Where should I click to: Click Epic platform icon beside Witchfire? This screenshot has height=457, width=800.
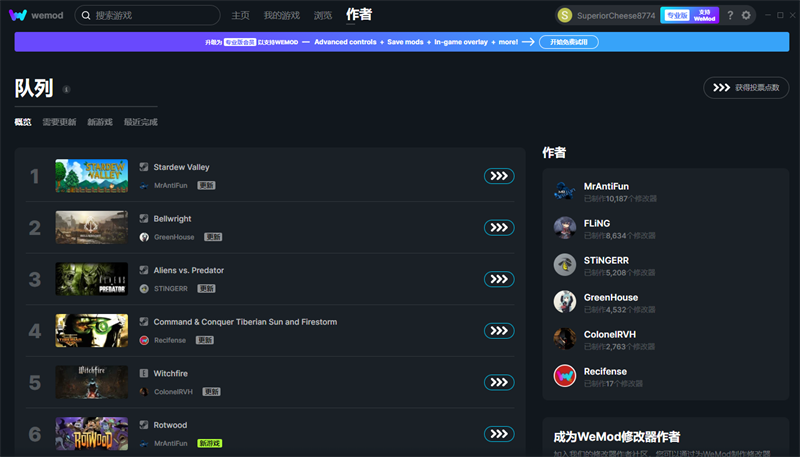144,373
